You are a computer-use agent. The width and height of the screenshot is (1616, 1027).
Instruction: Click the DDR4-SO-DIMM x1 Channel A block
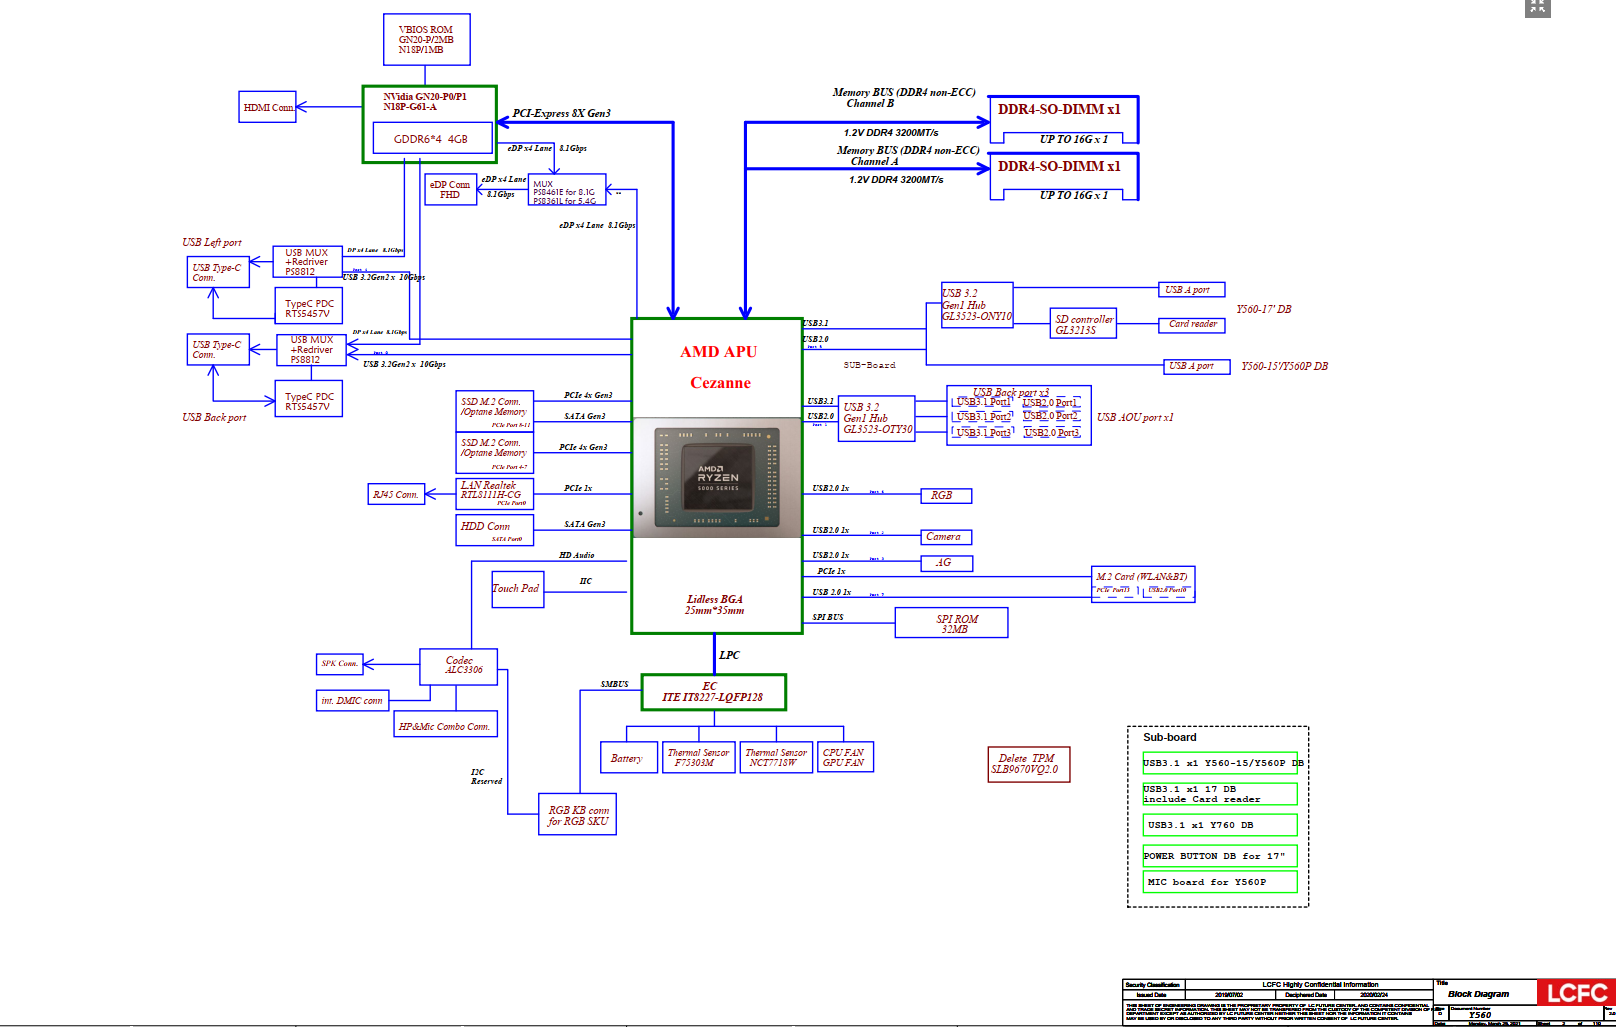coord(1064,177)
